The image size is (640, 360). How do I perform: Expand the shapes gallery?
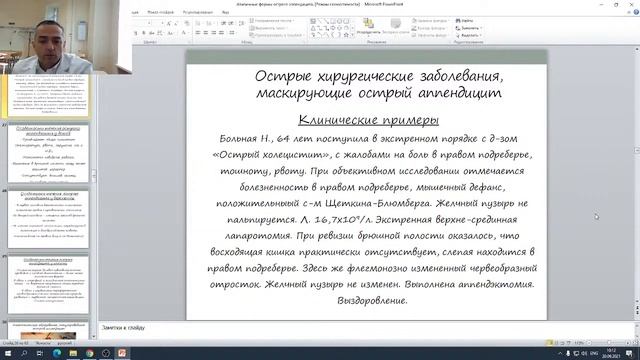pos(352,36)
